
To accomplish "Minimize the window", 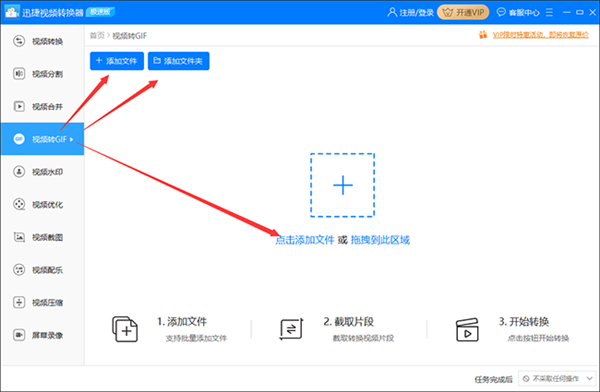I will pyautogui.click(x=567, y=13).
